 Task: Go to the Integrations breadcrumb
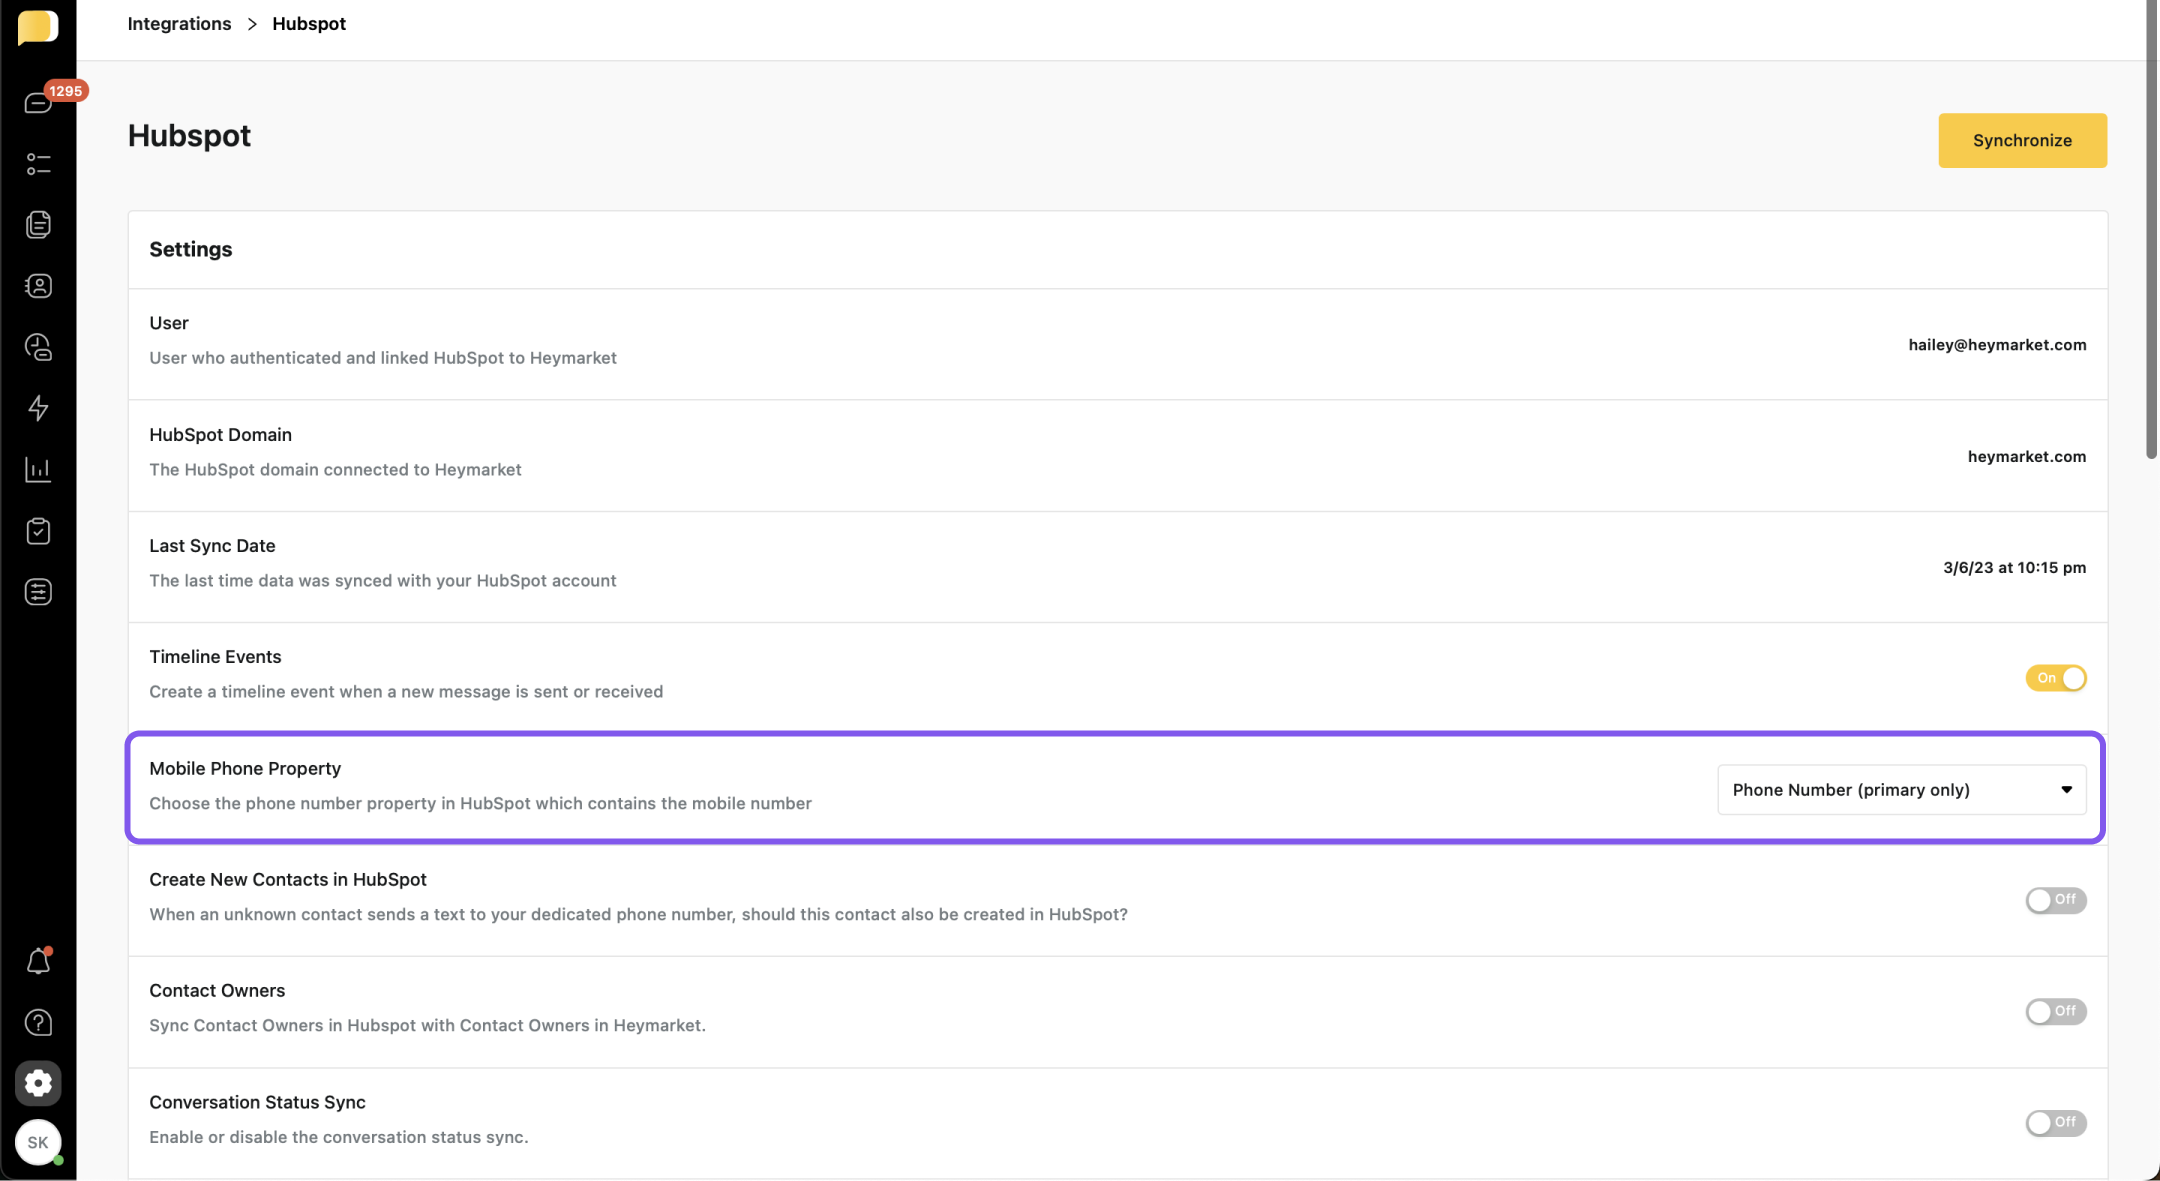point(179,24)
